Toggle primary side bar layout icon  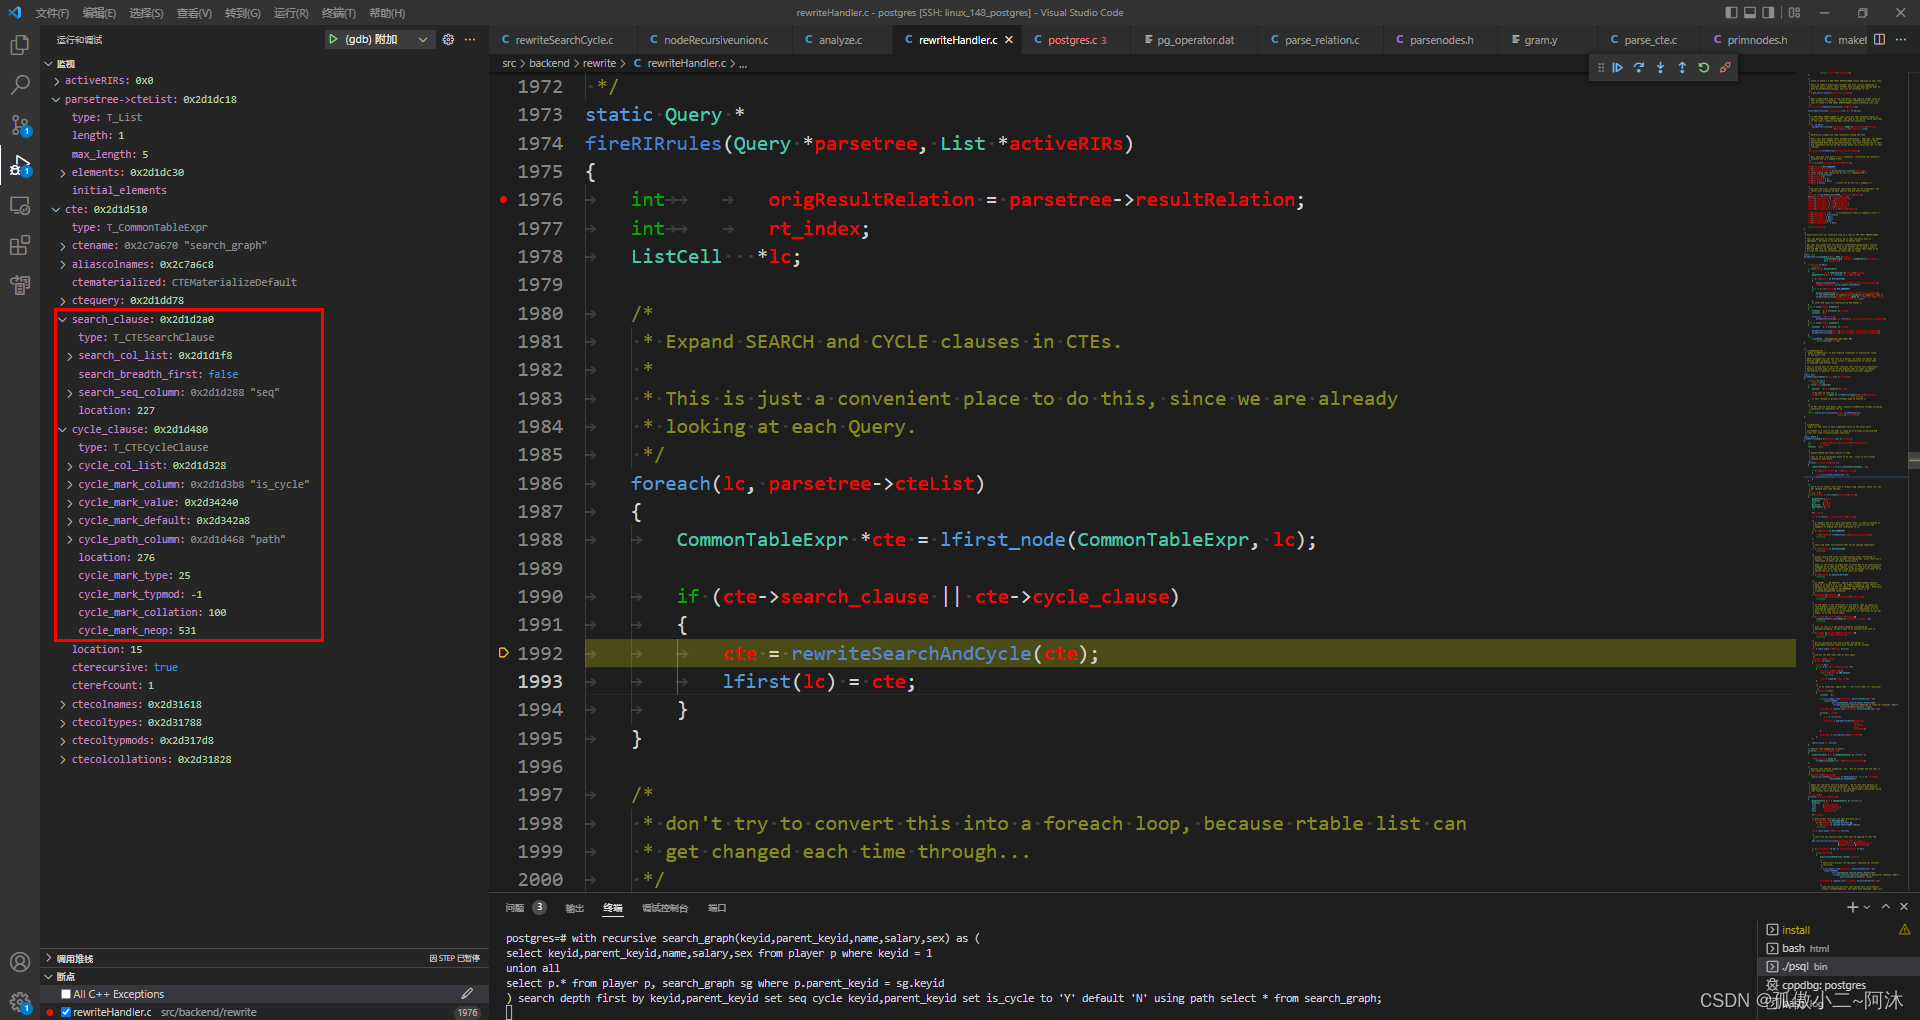(1731, 13)
